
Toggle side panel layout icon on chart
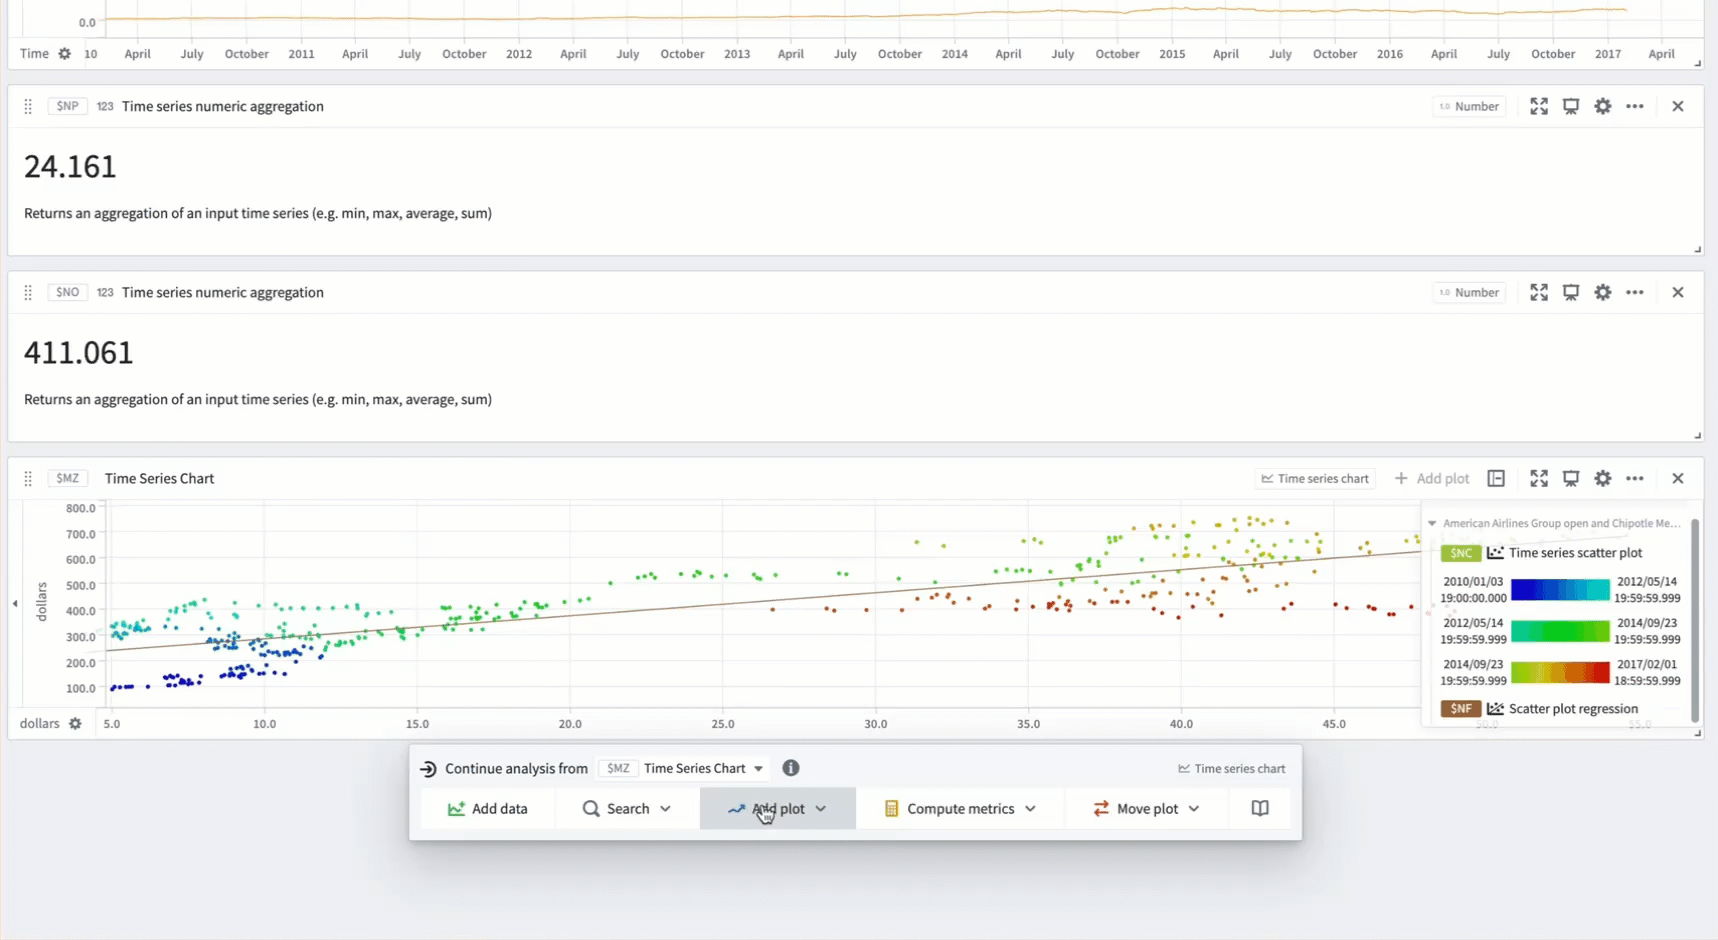coord(1495,478)
